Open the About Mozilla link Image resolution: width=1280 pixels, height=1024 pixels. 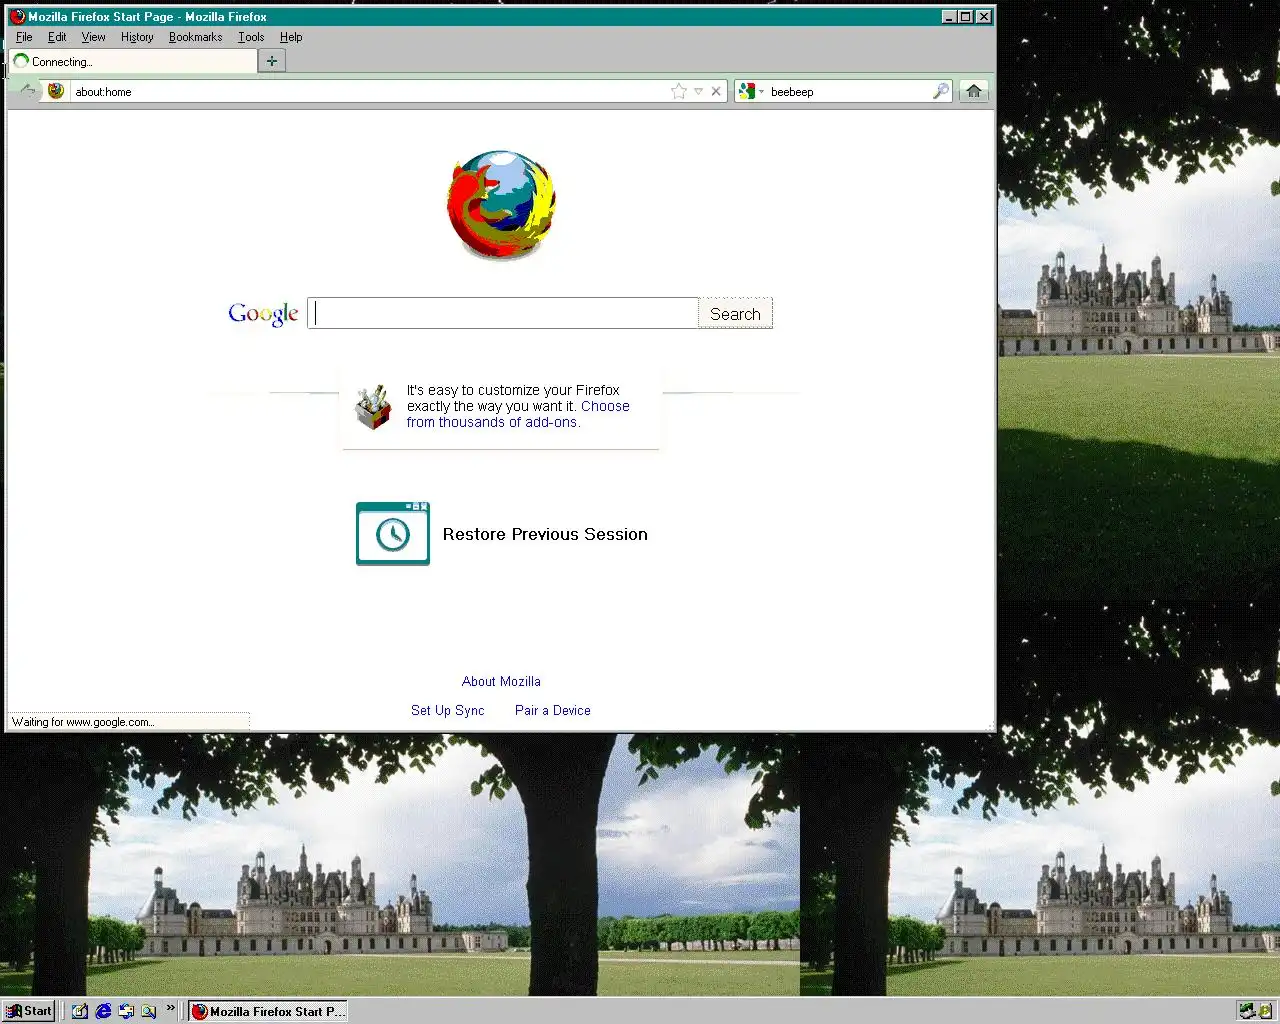coord(501,681)
